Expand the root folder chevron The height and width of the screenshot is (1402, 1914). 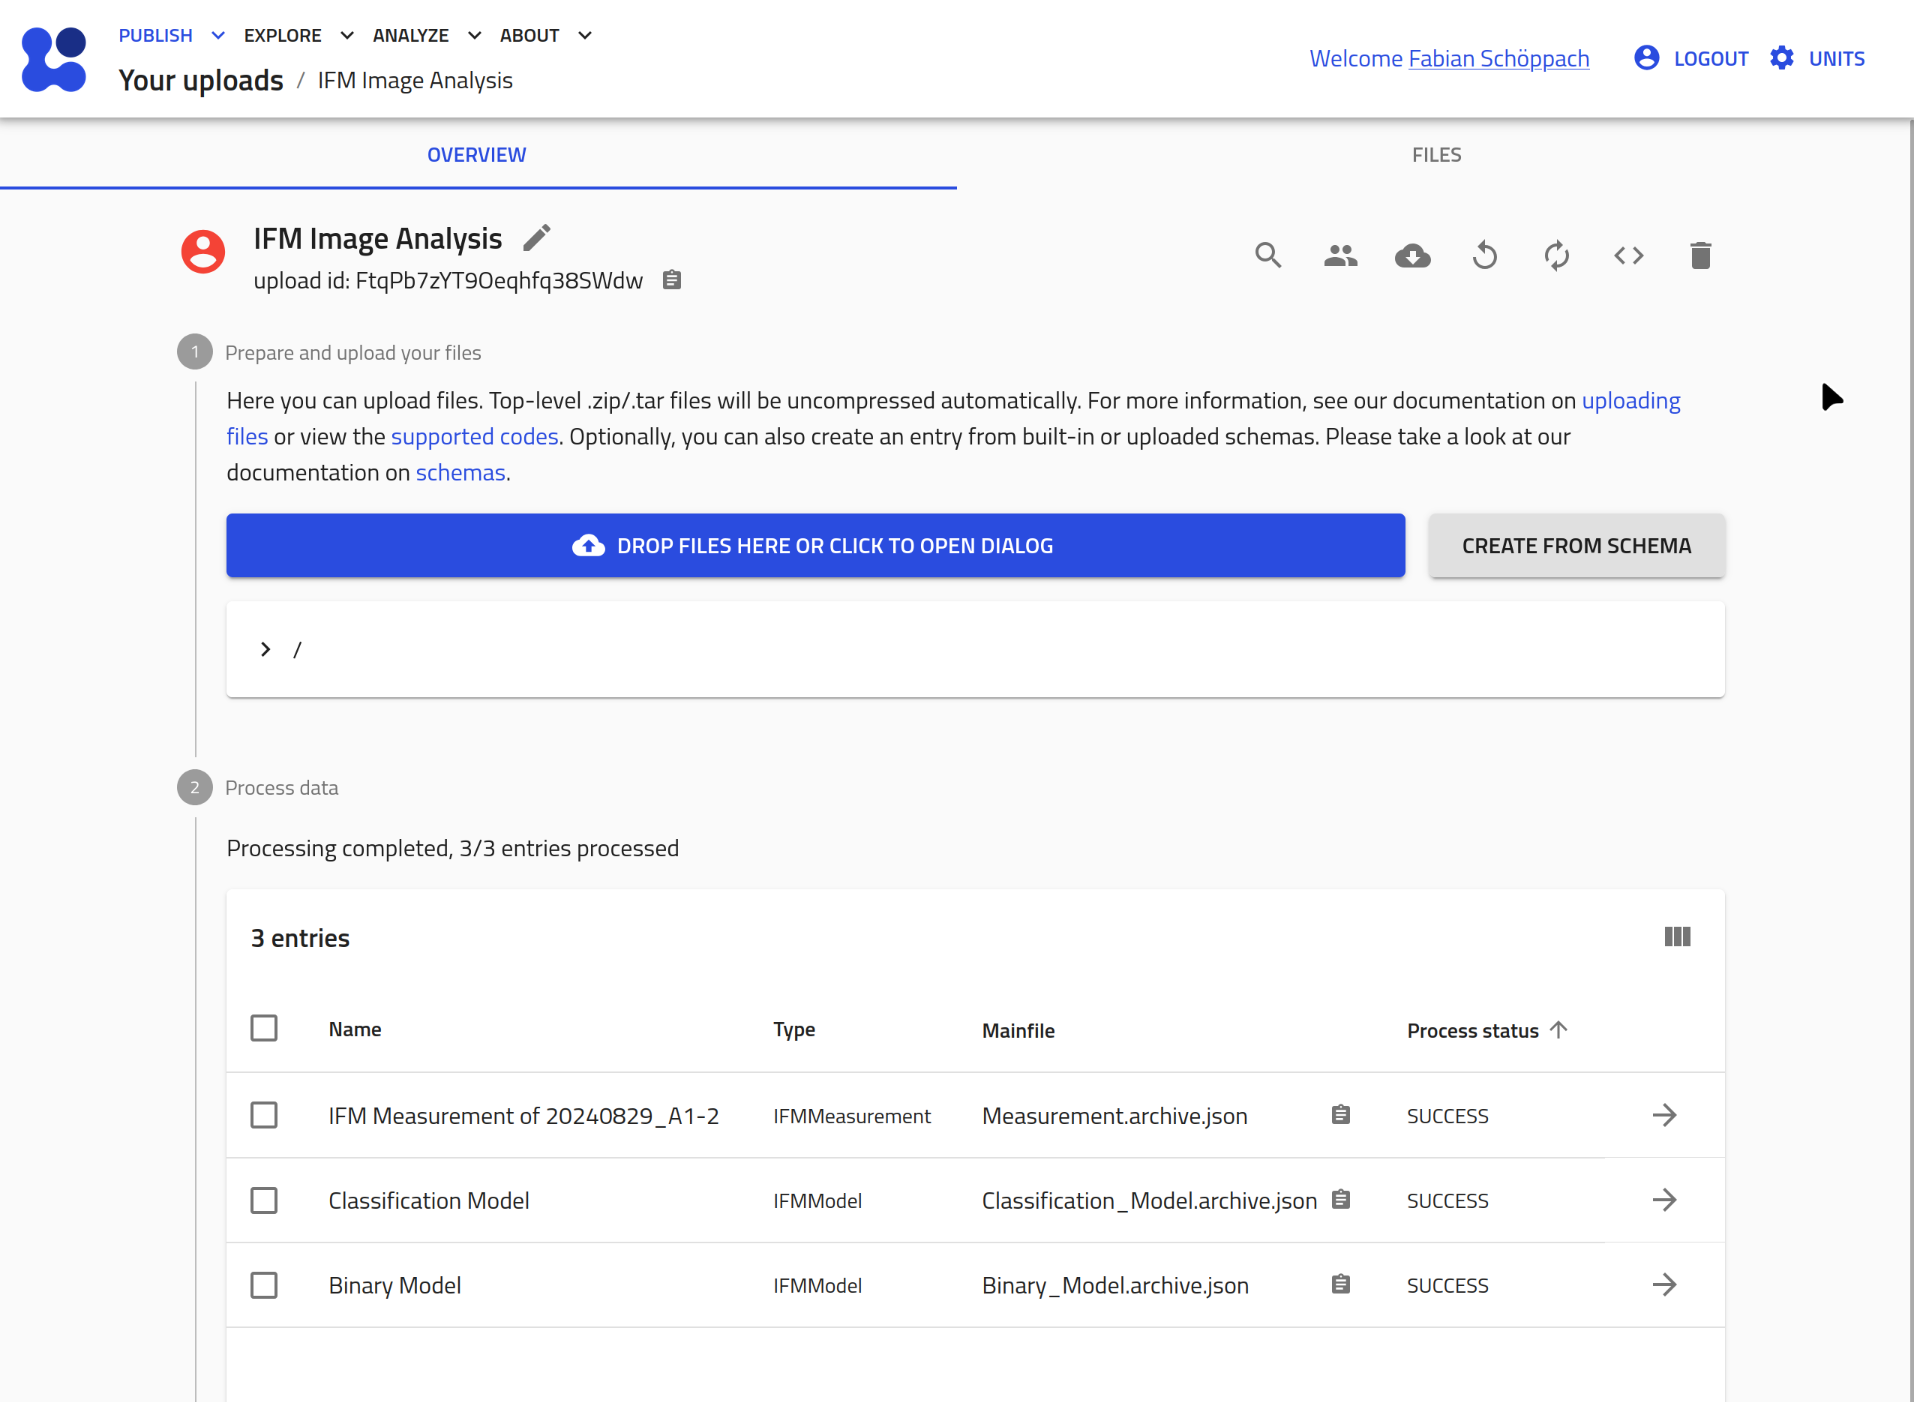265,650
